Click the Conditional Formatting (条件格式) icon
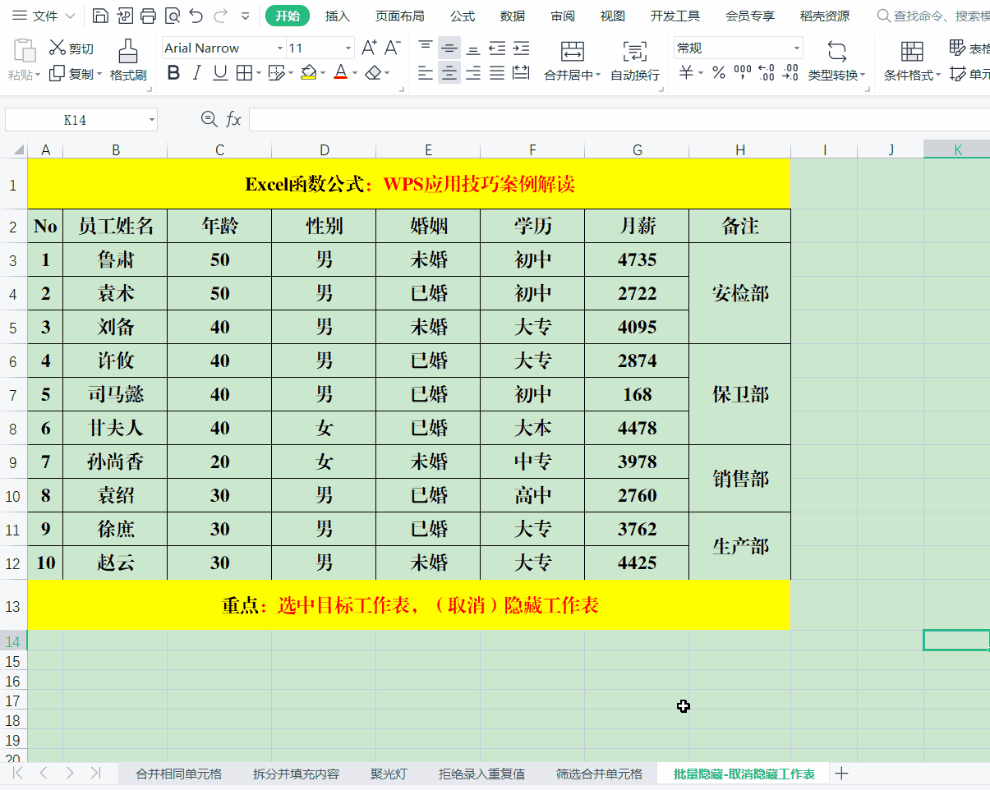 pyautogui.click(x=911, y=52)
